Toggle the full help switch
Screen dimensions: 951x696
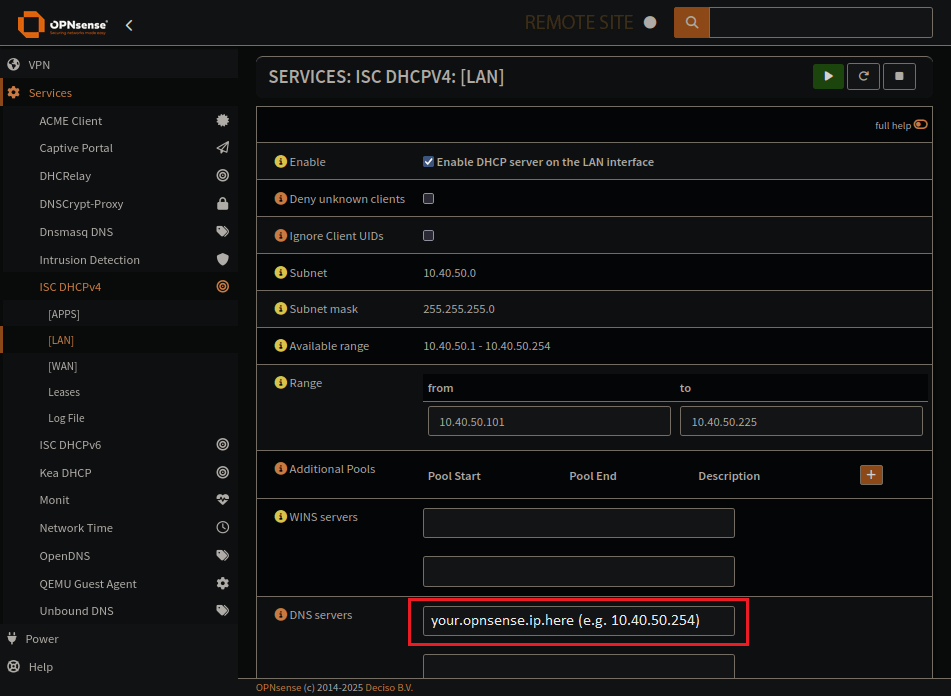[x=921, y=124]
